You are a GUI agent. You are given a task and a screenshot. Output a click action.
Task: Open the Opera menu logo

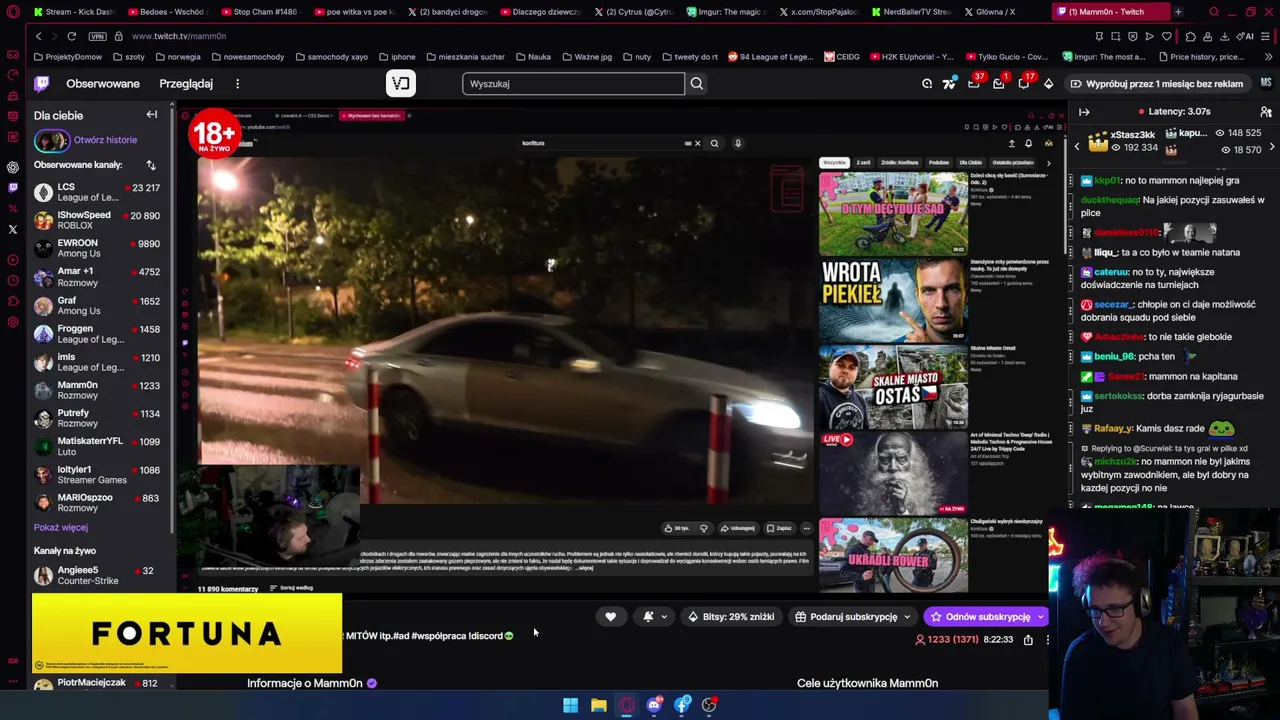[x=12, y=12]
